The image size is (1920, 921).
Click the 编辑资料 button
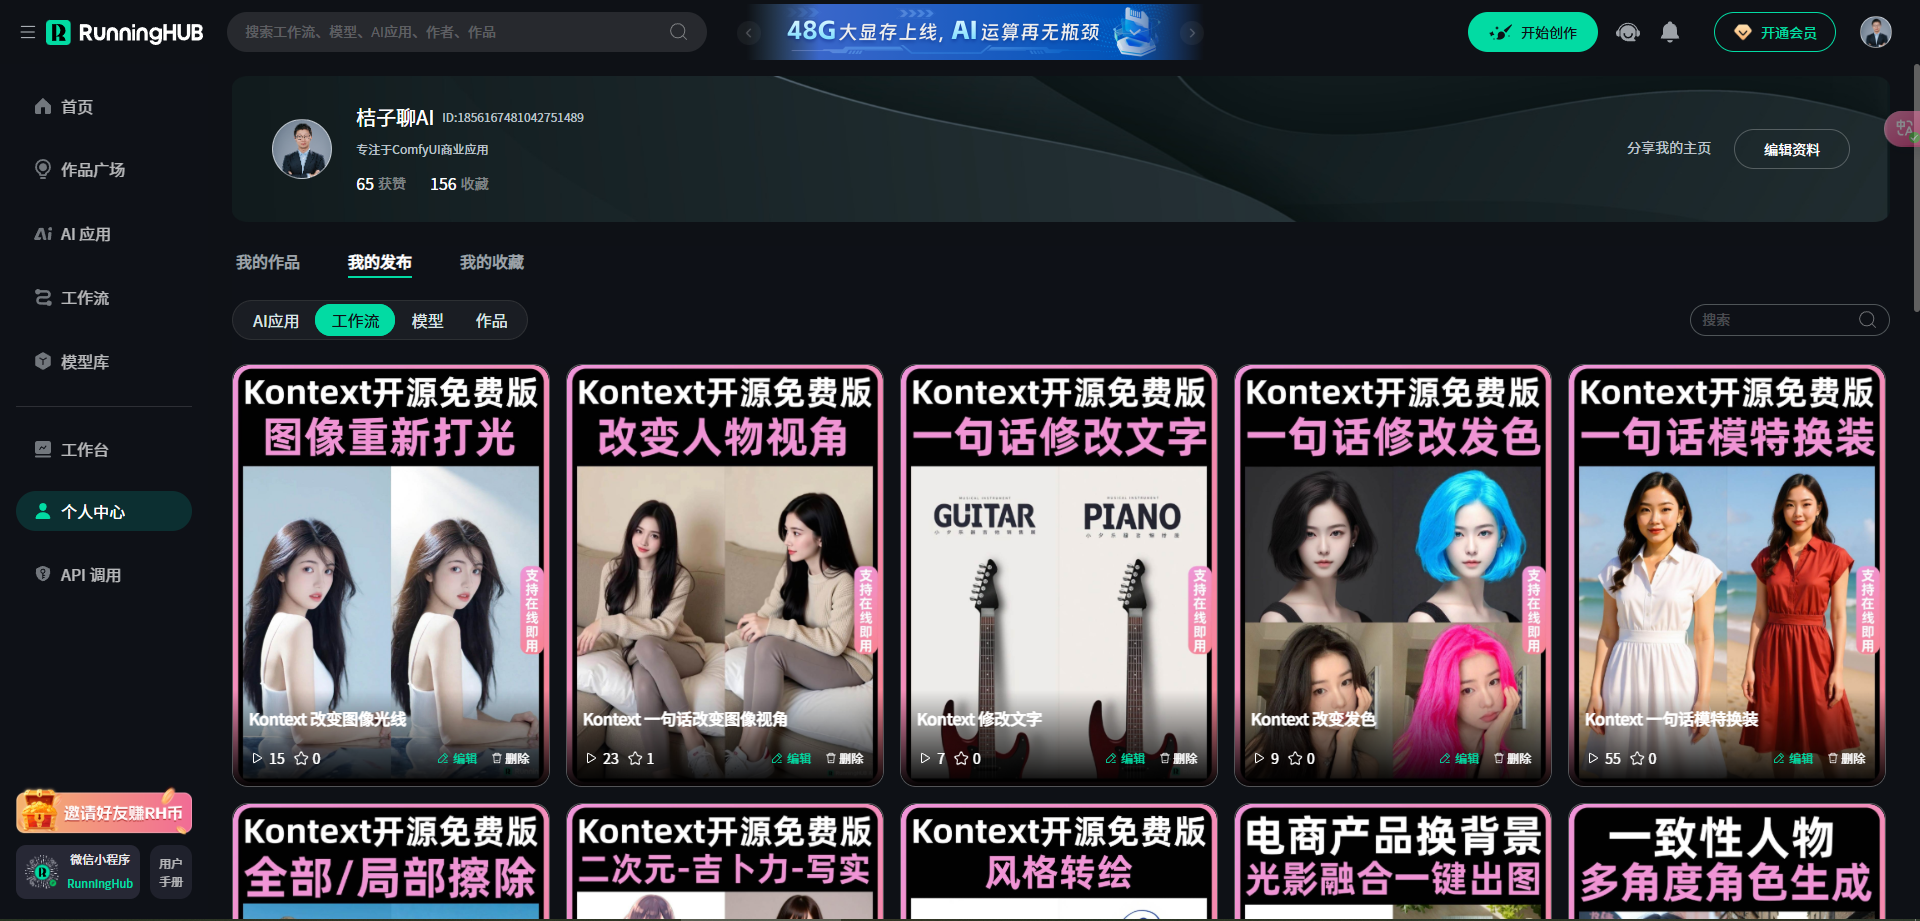[x=1792, y=149]
